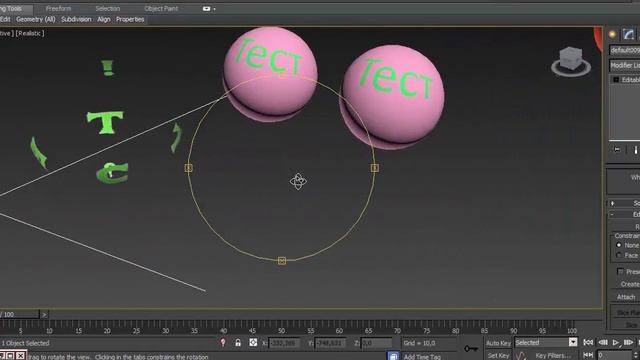The image size is (640, 360).
Task: Click the '1 Object Selected' status text
Action: pos(25,343)
